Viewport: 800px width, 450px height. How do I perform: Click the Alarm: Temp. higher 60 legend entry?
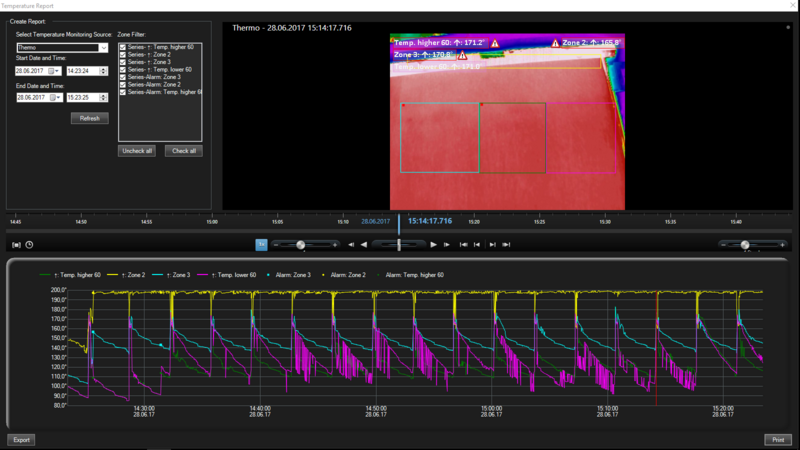click(x=410, y=275)
